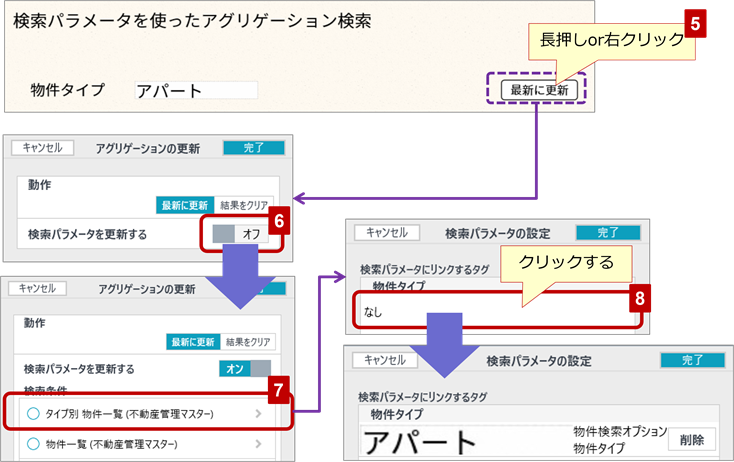Open chevron for 物件一覧 (不動産管理マスター) row
This screenshot has height=462, width=734.
(x=258, y=444)
